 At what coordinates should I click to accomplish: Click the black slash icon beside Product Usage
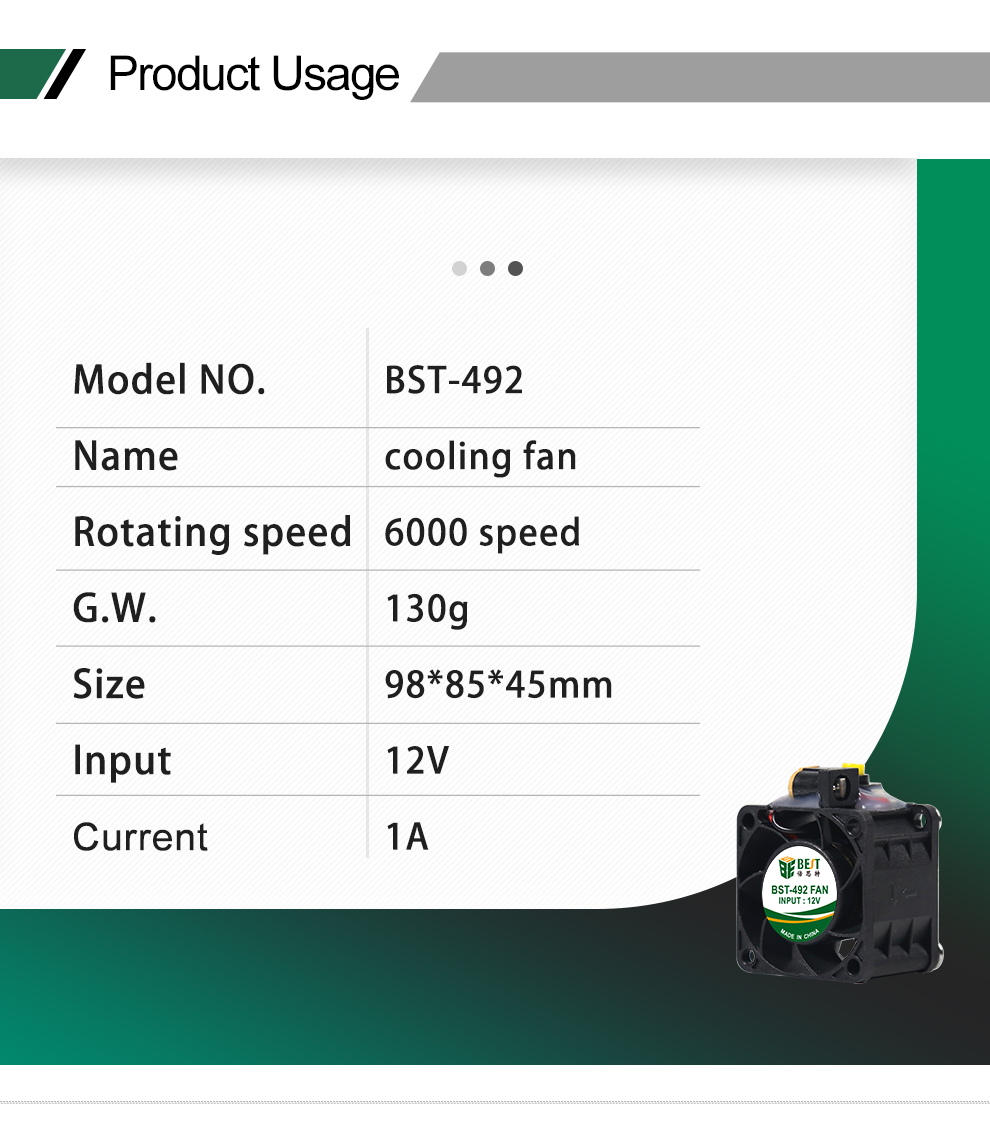(65, 74)
